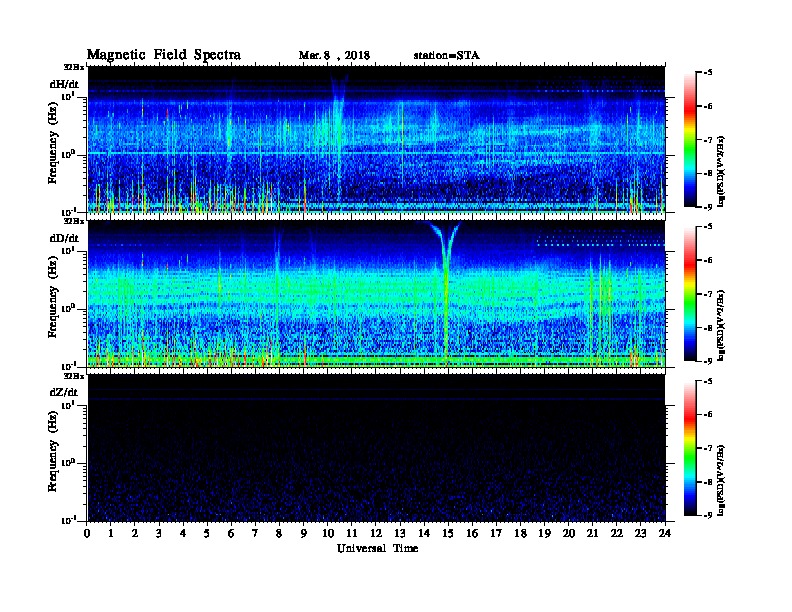Viewport: 792px width, 612px height.
Task: Click the "station=STA" label
Action: point(447,56)
